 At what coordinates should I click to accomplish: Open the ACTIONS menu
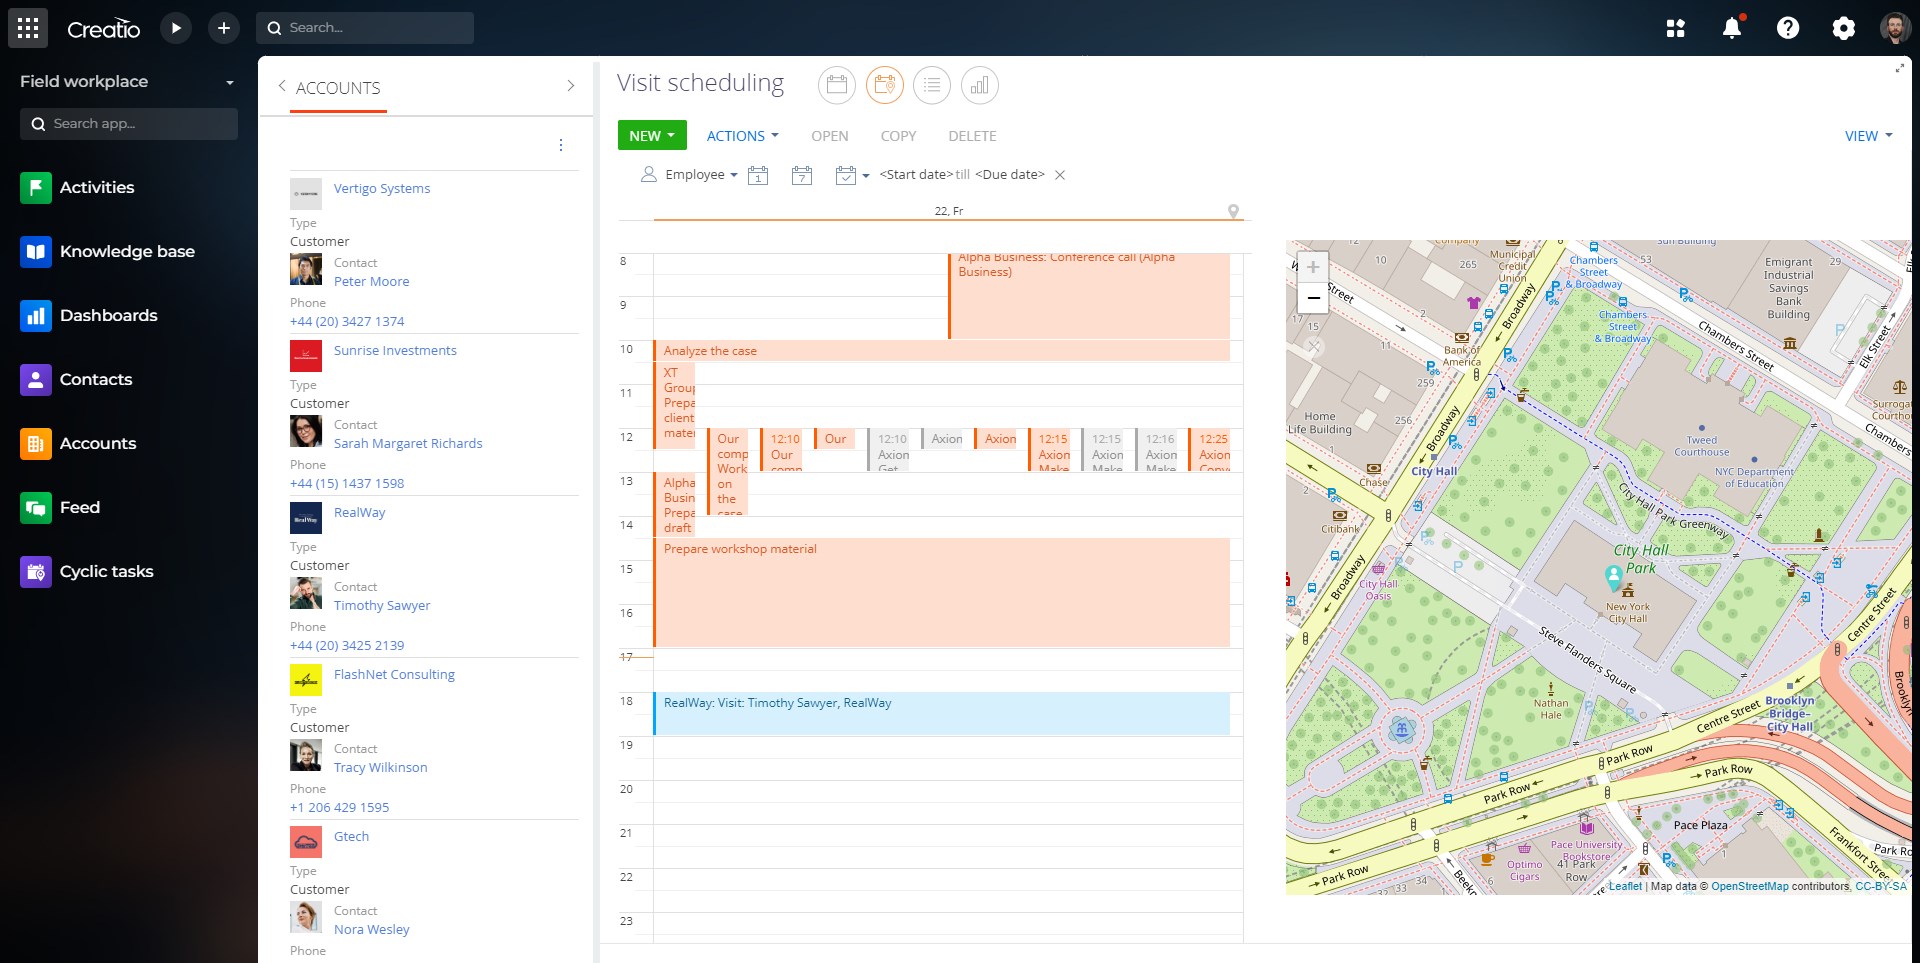741,136
